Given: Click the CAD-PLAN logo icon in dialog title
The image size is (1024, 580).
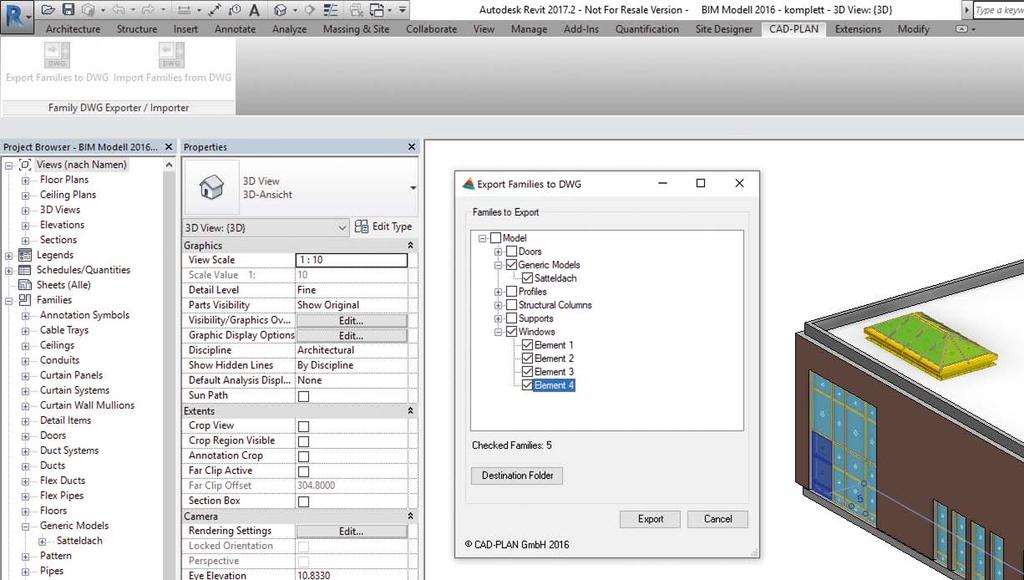Looking at the screenshot, I should pyautogui.click(x=468, y=184).
